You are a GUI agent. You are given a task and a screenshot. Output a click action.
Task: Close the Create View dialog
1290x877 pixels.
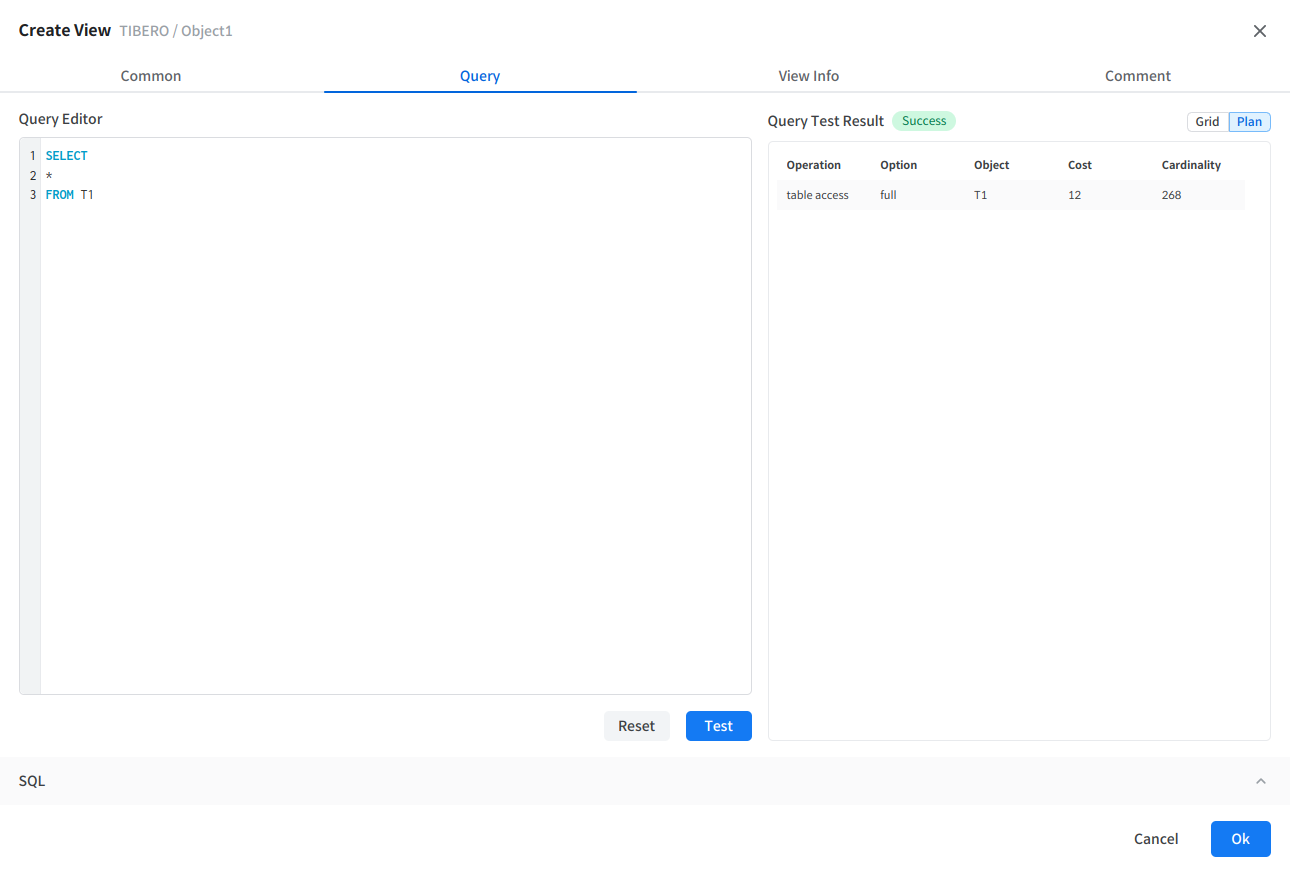click(x=1260, y=31)
